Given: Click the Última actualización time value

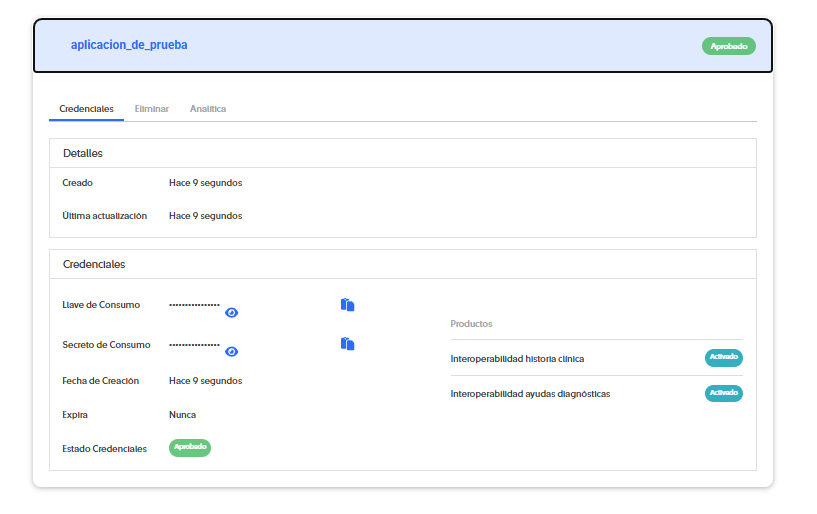Looking at the screenshot, I should (x=205, y=216).
